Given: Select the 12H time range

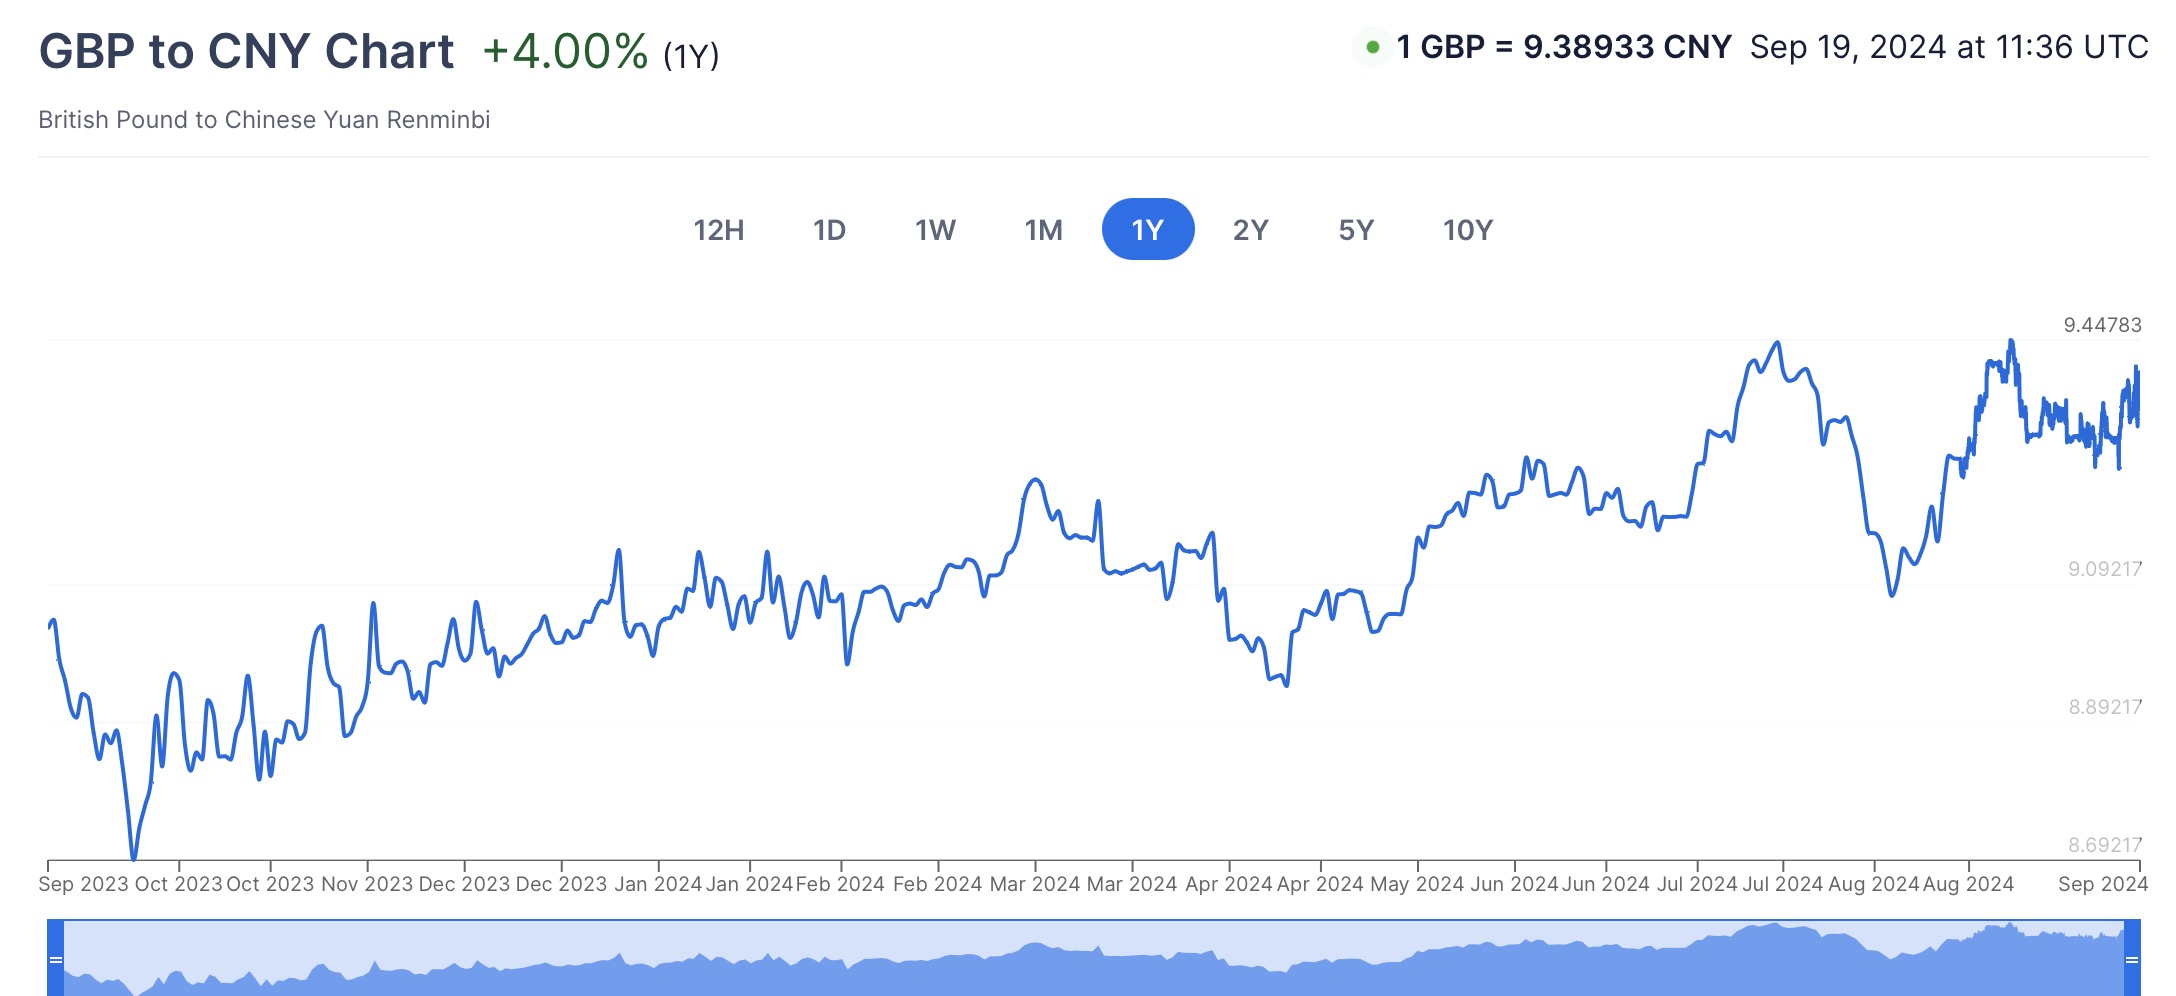Looking at the screenshot, I should click(x=718, y=230).
